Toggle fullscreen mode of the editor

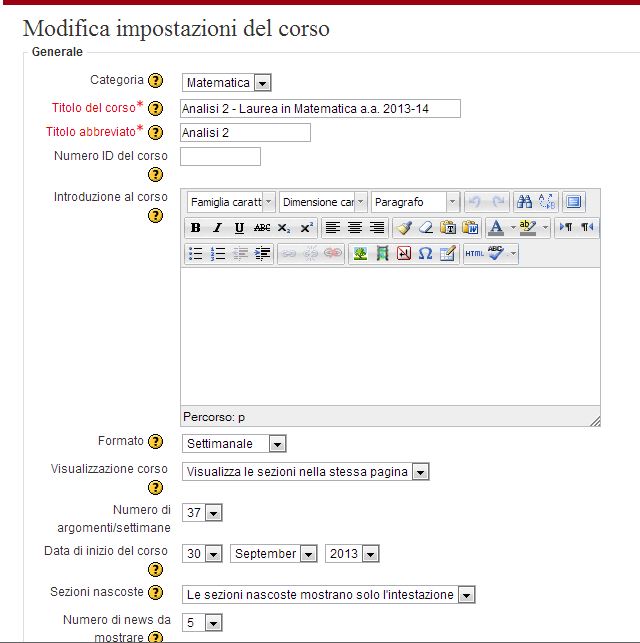coord(574,202)
